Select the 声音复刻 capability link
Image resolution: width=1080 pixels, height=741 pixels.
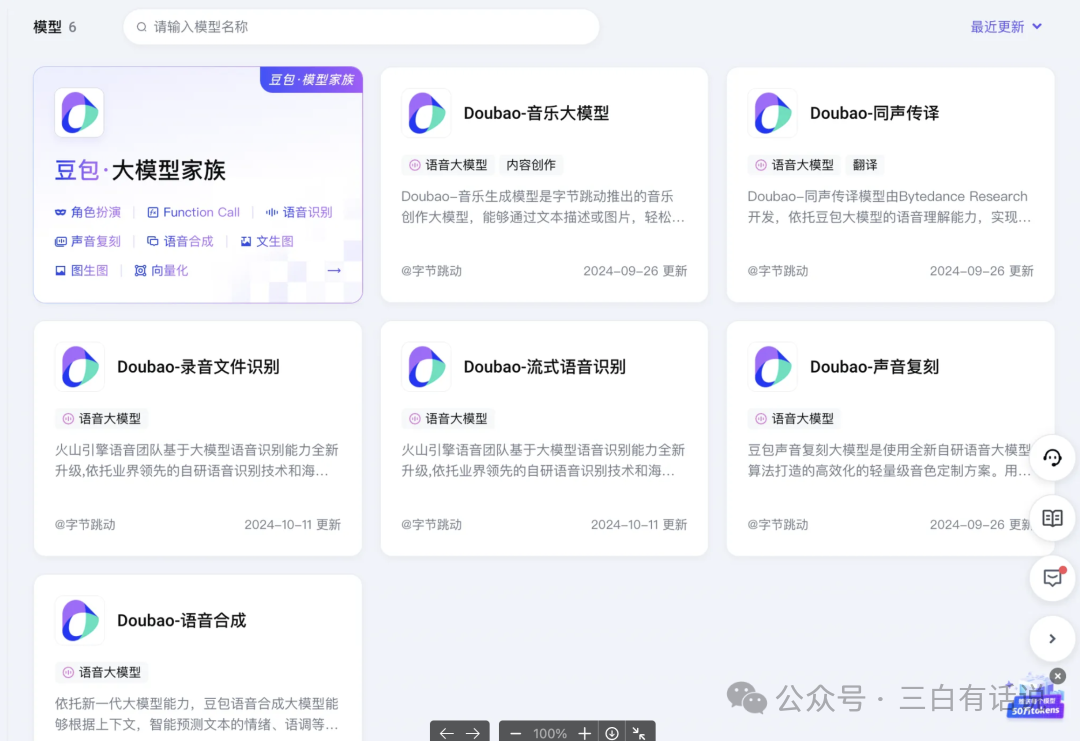(x=88, y=241)
